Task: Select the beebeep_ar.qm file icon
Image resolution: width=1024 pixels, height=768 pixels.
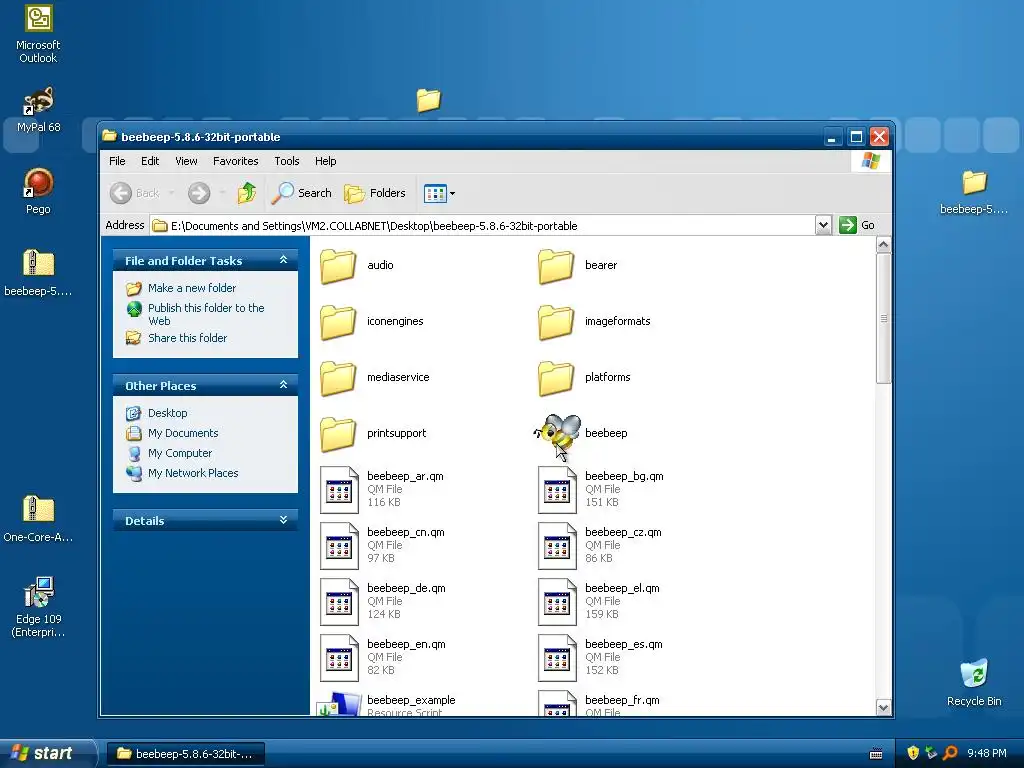Action: tap(339, 490)
